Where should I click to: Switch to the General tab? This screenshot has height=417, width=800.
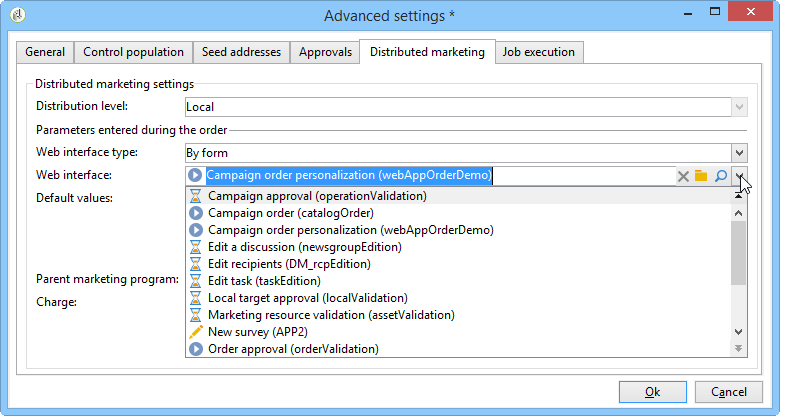coord(45,52)
